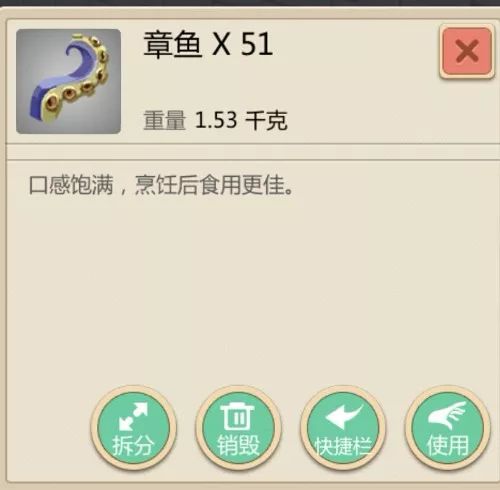Viewport: 500px width, 490px height.
Task: Tap the 使用 text label
Action: pos(448,445)
